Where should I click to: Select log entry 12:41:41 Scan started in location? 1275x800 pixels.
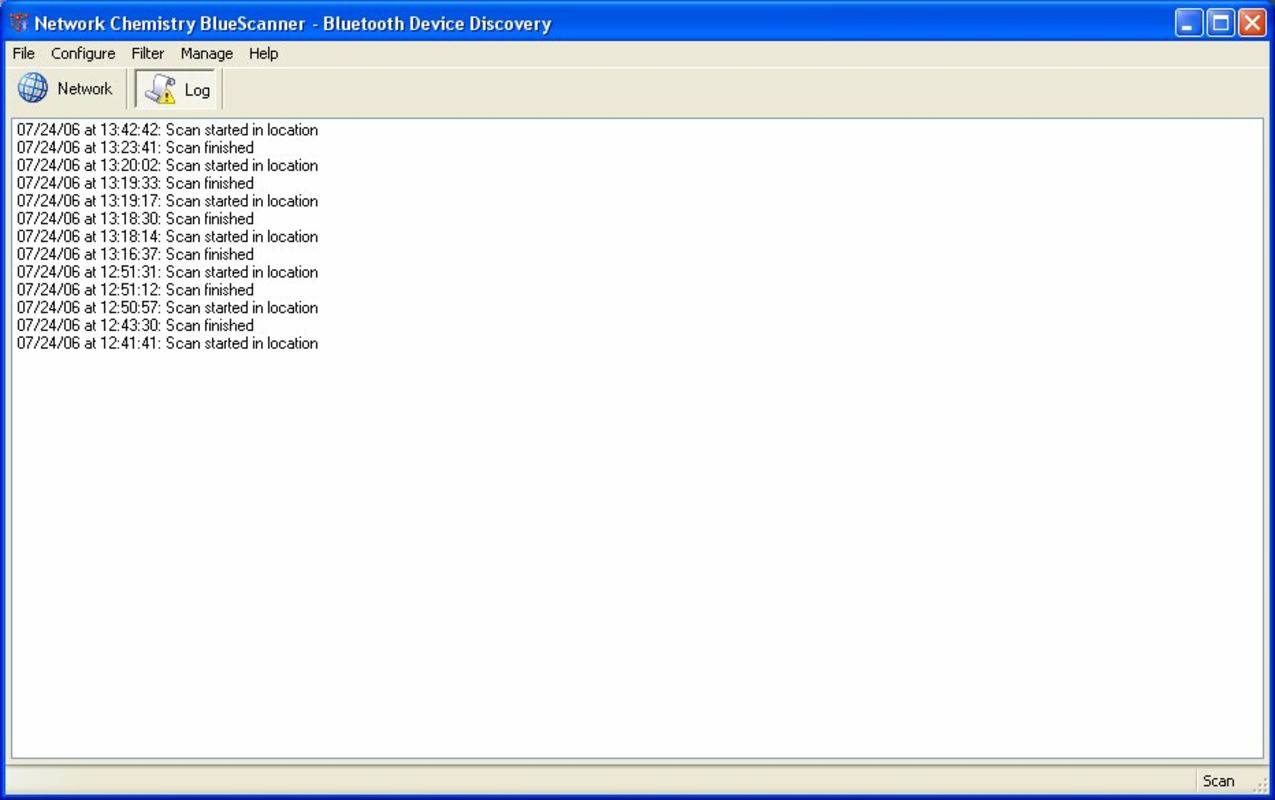click(x=167, y=343)
